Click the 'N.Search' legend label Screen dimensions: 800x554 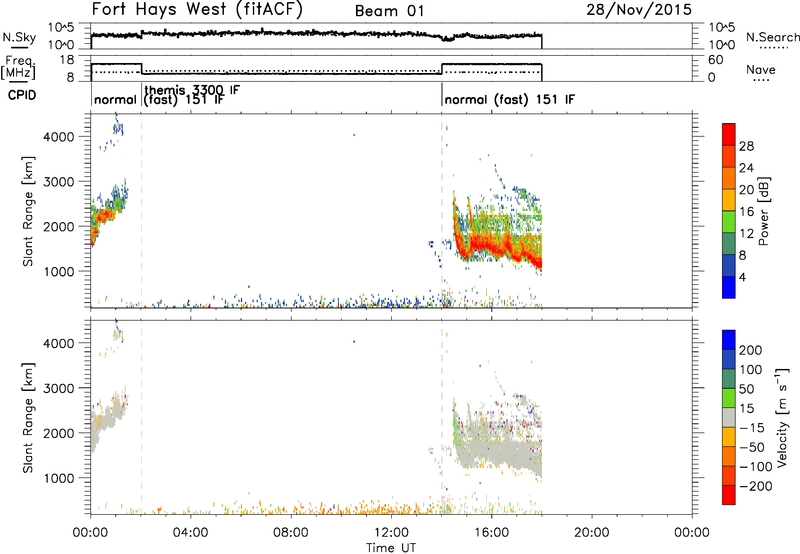click(772, 37)
